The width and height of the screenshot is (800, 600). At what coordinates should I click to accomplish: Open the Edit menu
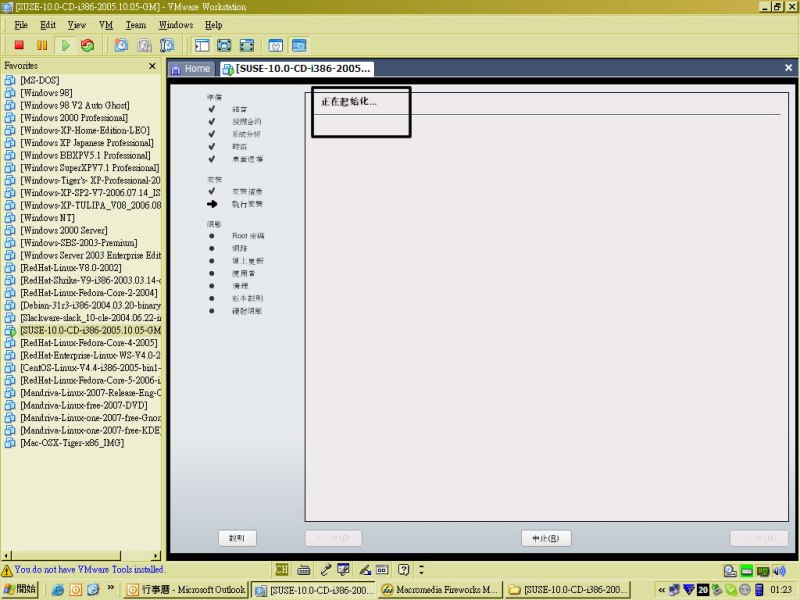tap(48, 25)
